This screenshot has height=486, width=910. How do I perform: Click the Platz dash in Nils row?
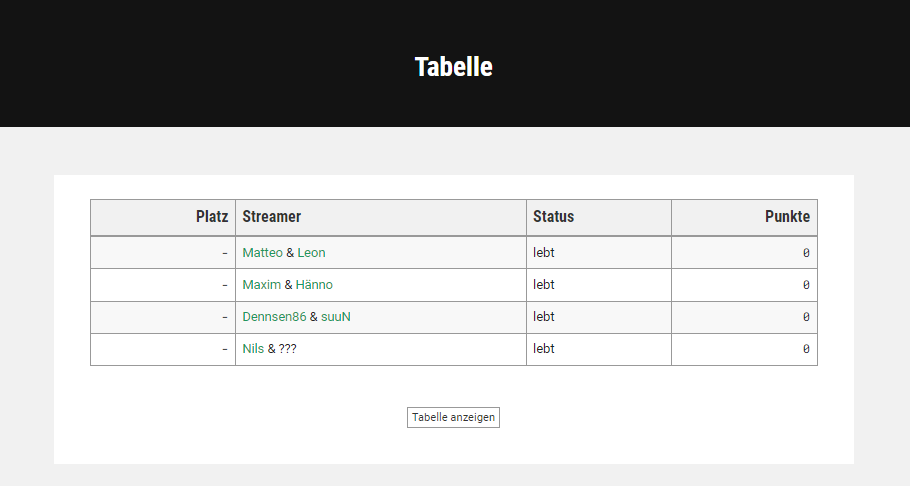[225, 349]
